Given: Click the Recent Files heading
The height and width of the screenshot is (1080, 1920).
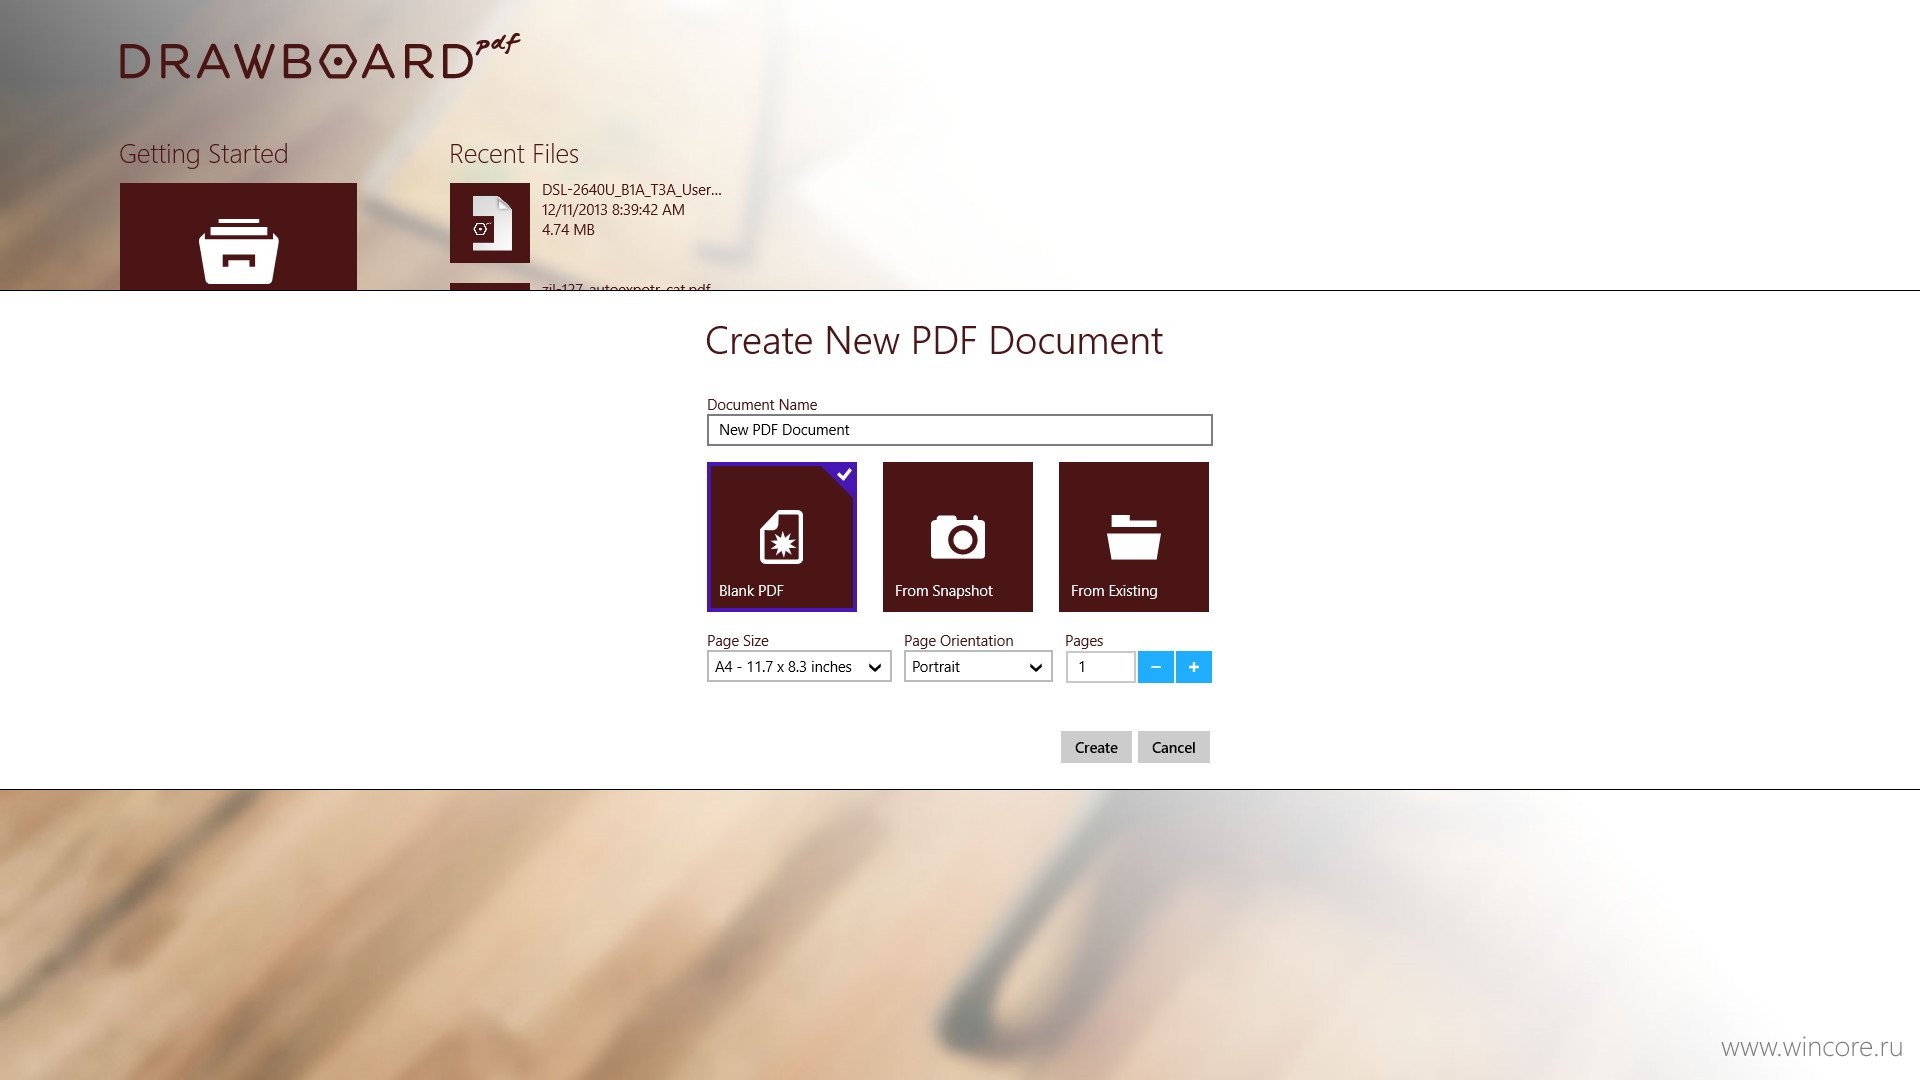Looking at the screenshot, I should click(514, 154).
